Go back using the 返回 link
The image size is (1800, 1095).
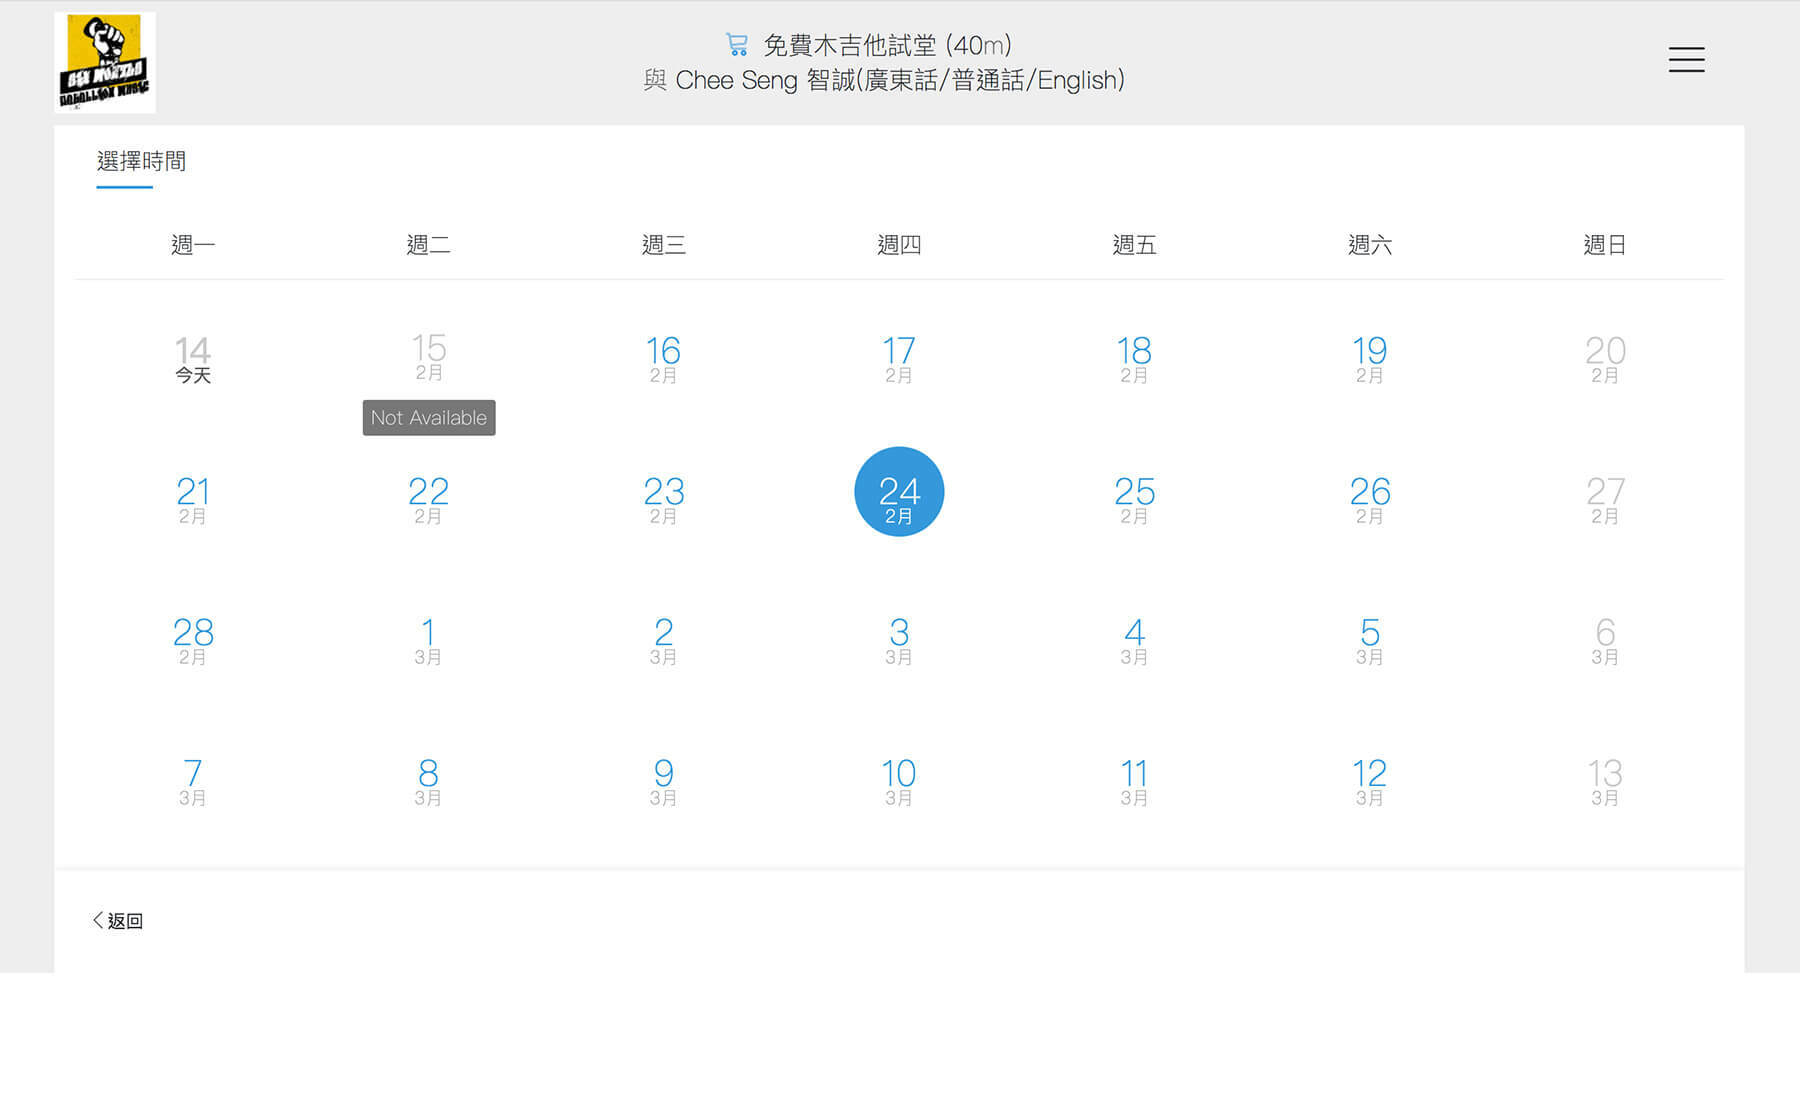click(118, 920)
